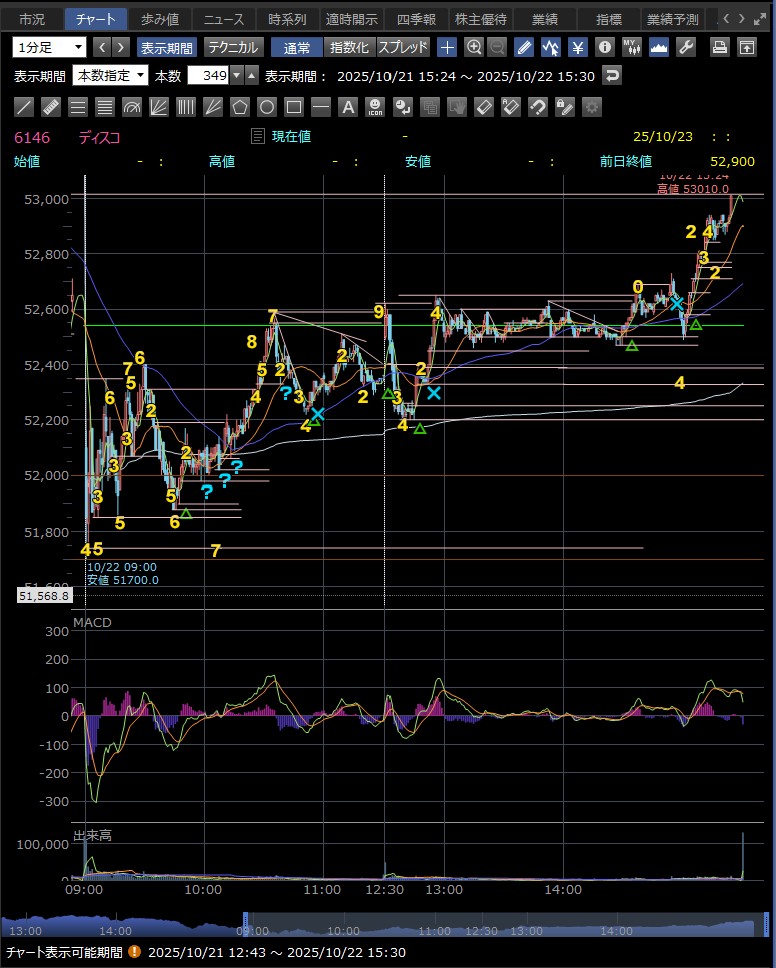Open the 本数指定 period dropdown

click(111, 76)
